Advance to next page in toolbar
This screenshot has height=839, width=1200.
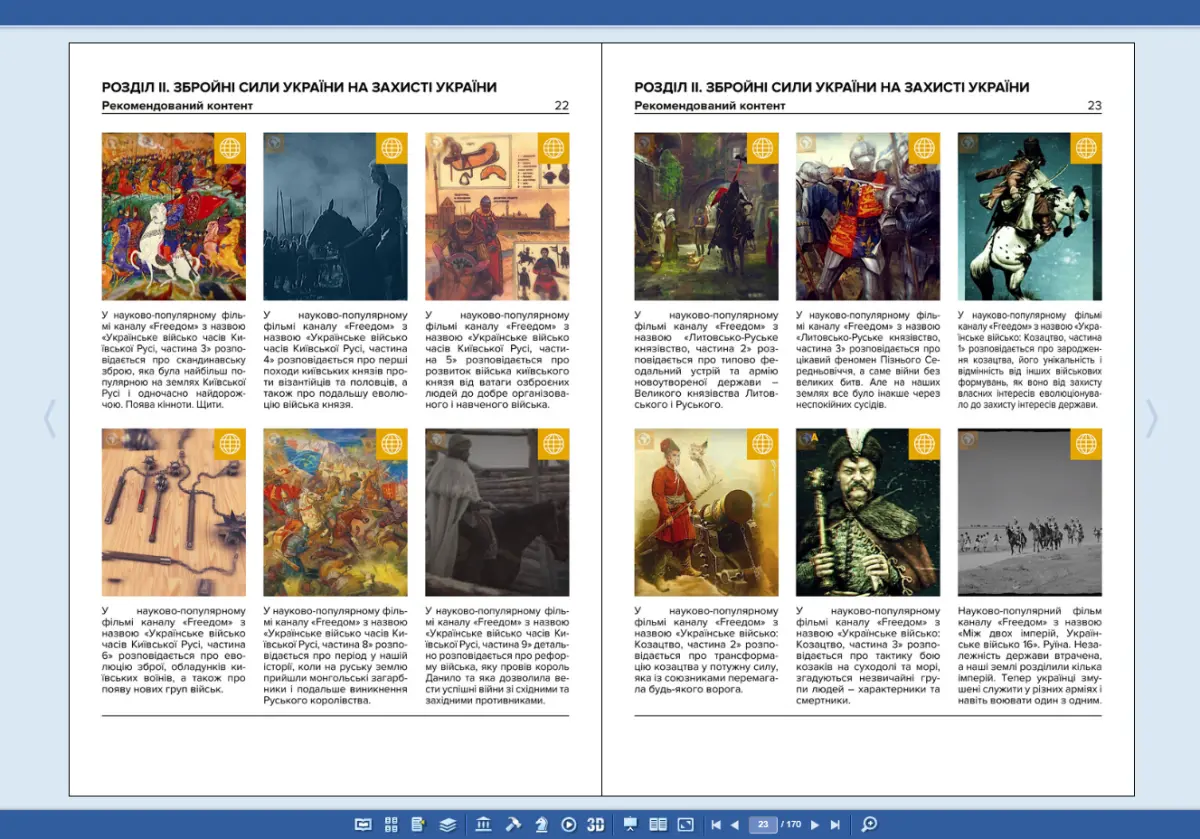(815, 825)
